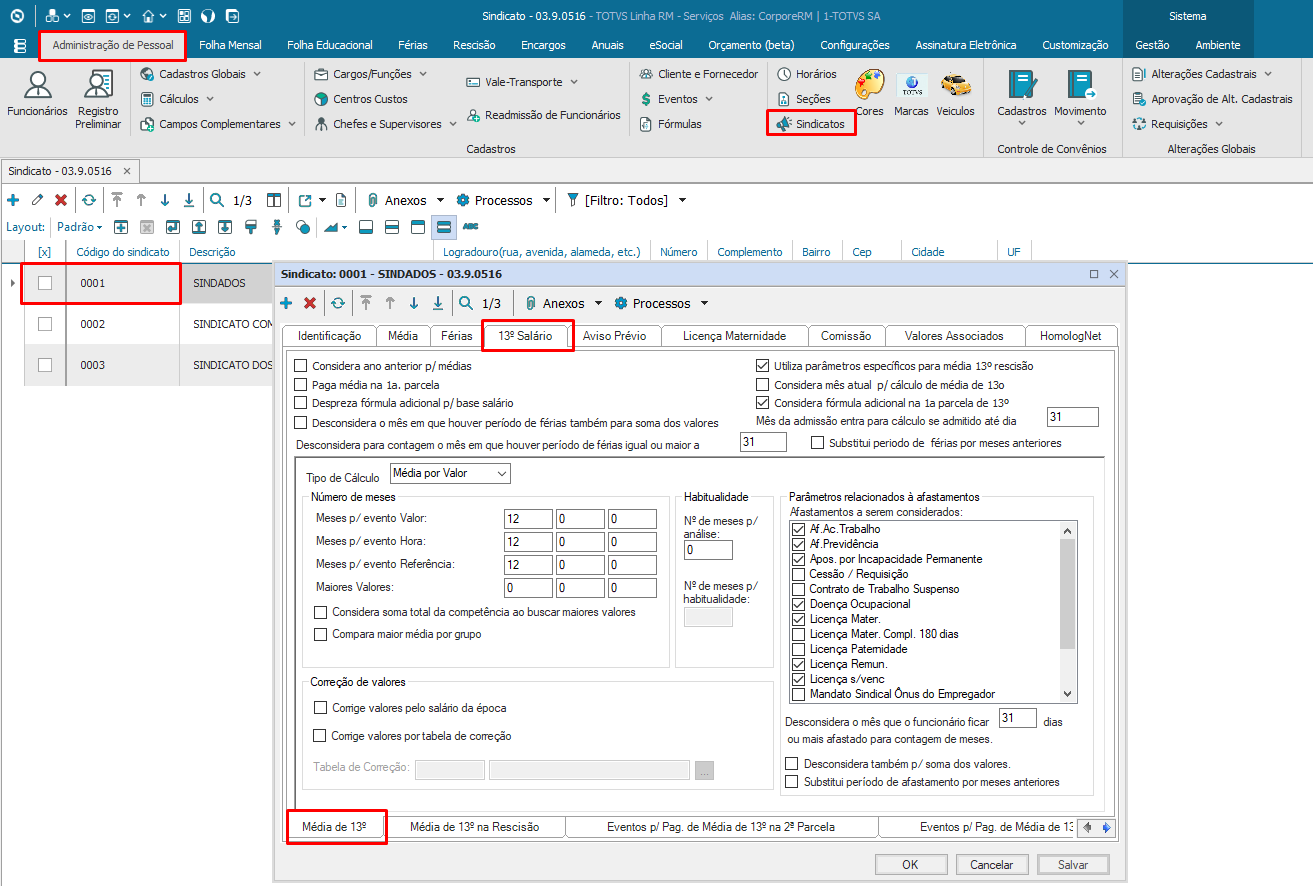Expand Campos Complementares menu
Viewport: 1313px width, 886px height.
292,124
